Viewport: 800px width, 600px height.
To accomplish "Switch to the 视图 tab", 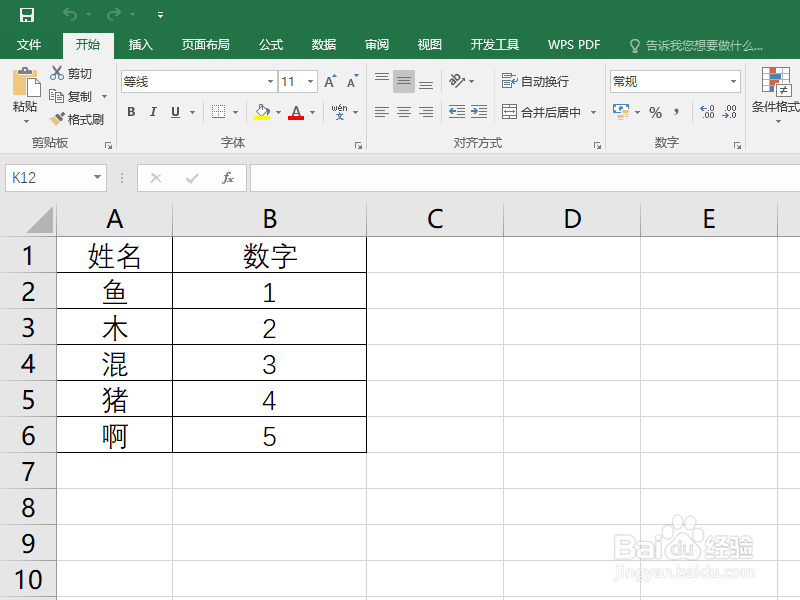I will (x=429, y=45).
